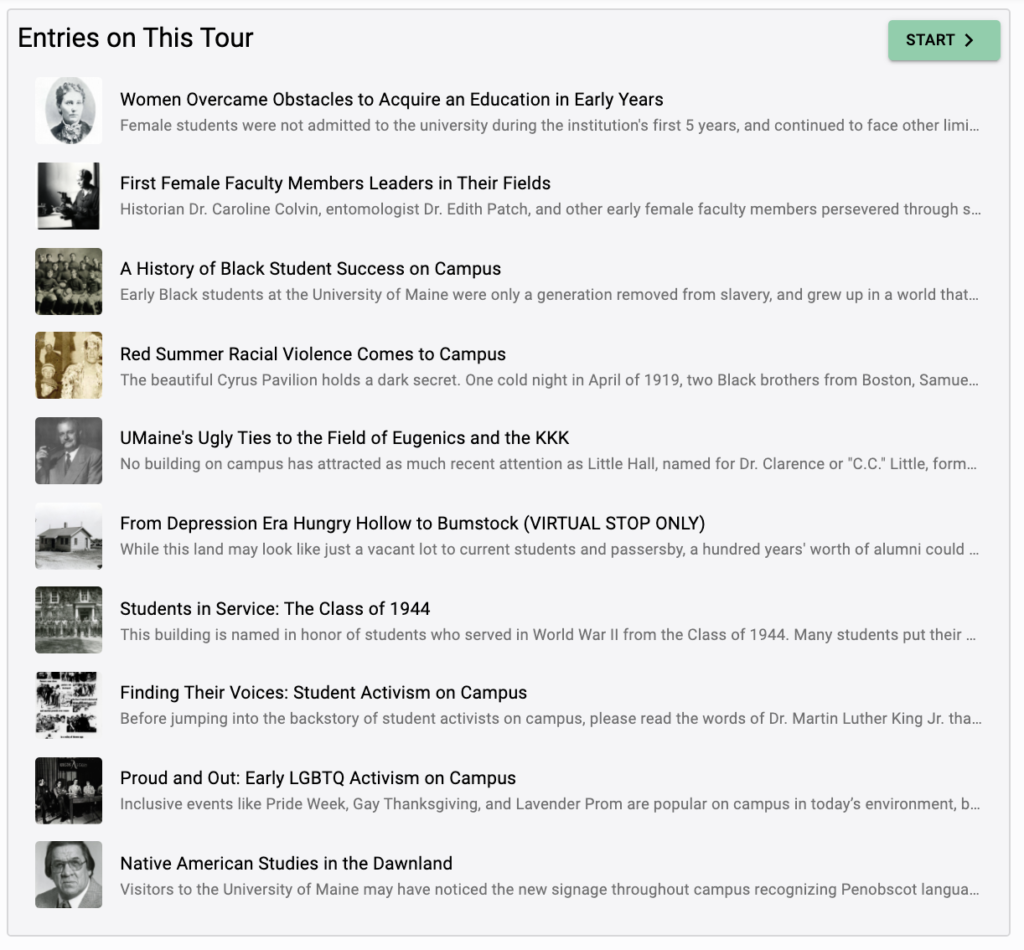Click the chevron arrow inside START button

click(969, 40)
